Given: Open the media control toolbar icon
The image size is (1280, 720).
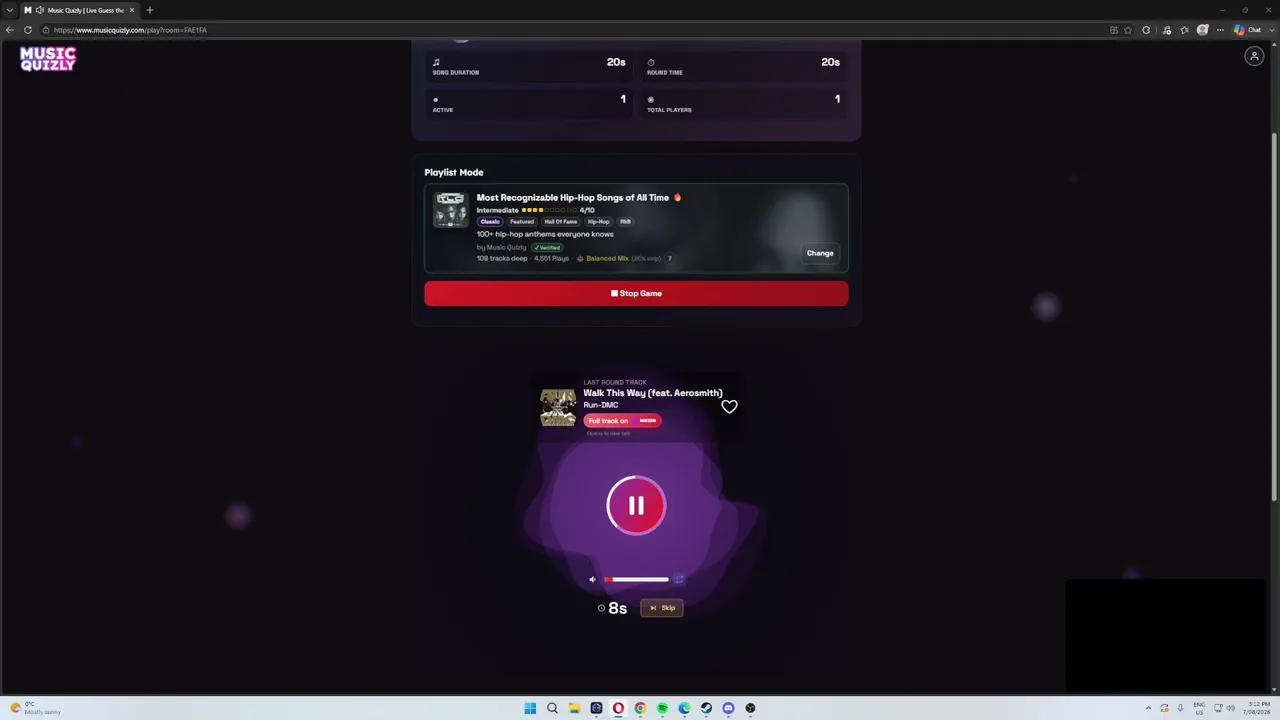Looking at the screenshot, I should 1167,30.
